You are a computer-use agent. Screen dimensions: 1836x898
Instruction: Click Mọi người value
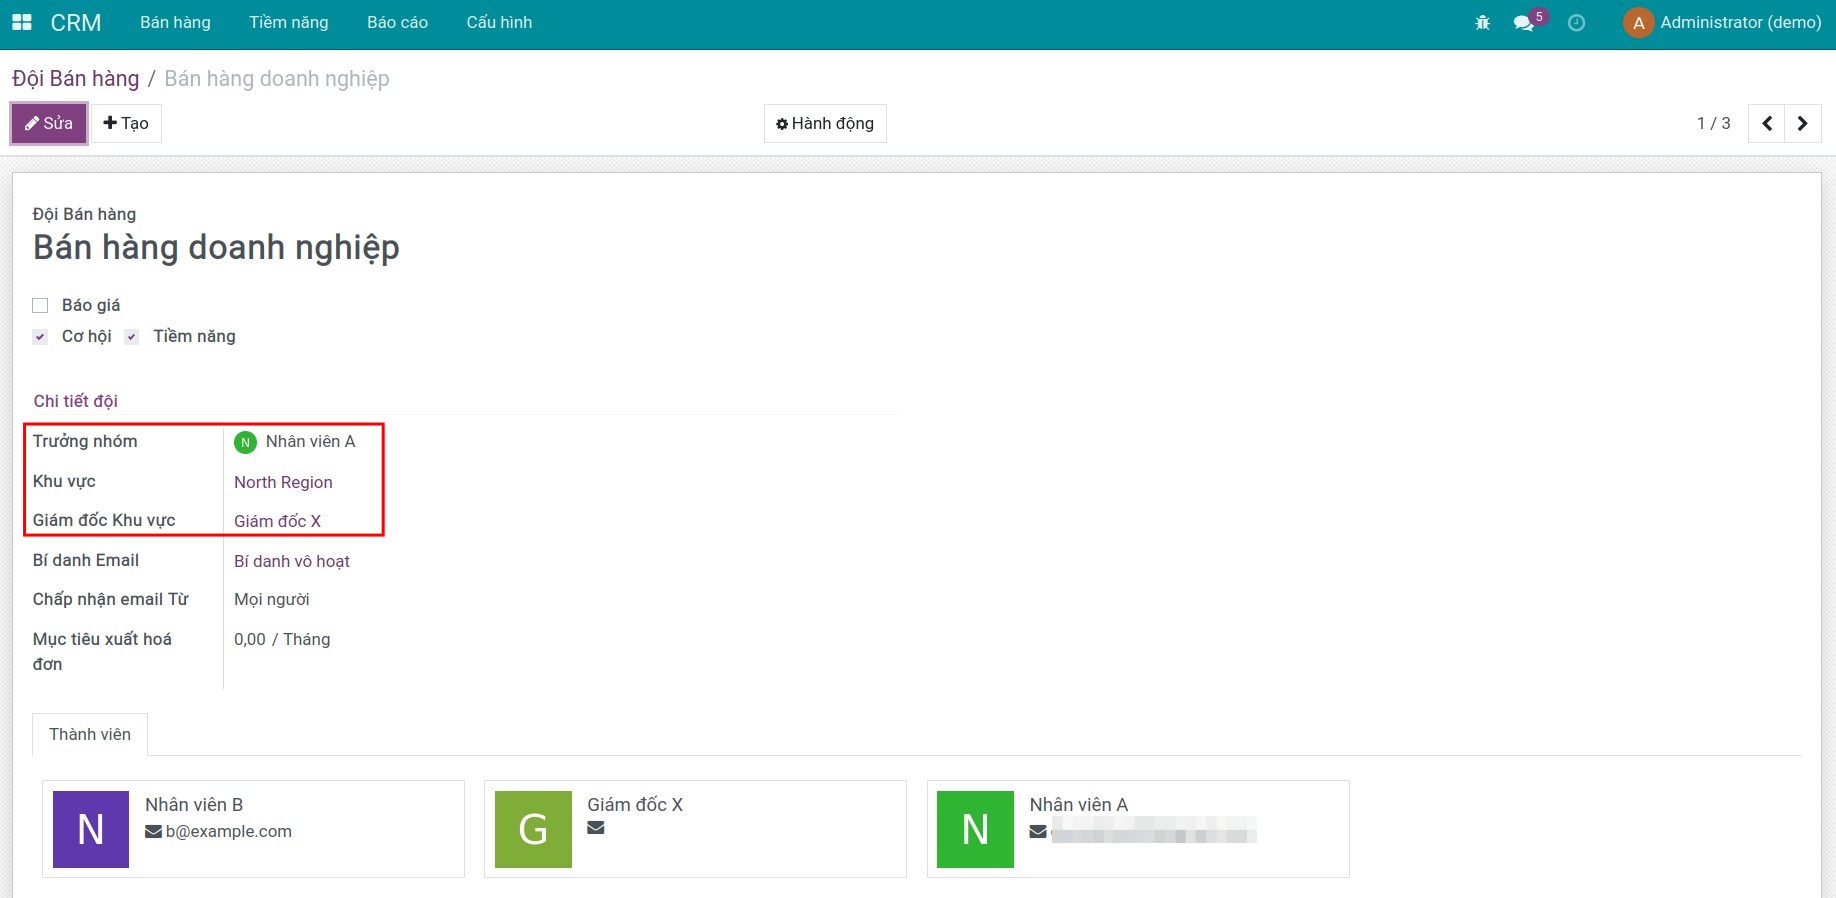tap(272, 599)
